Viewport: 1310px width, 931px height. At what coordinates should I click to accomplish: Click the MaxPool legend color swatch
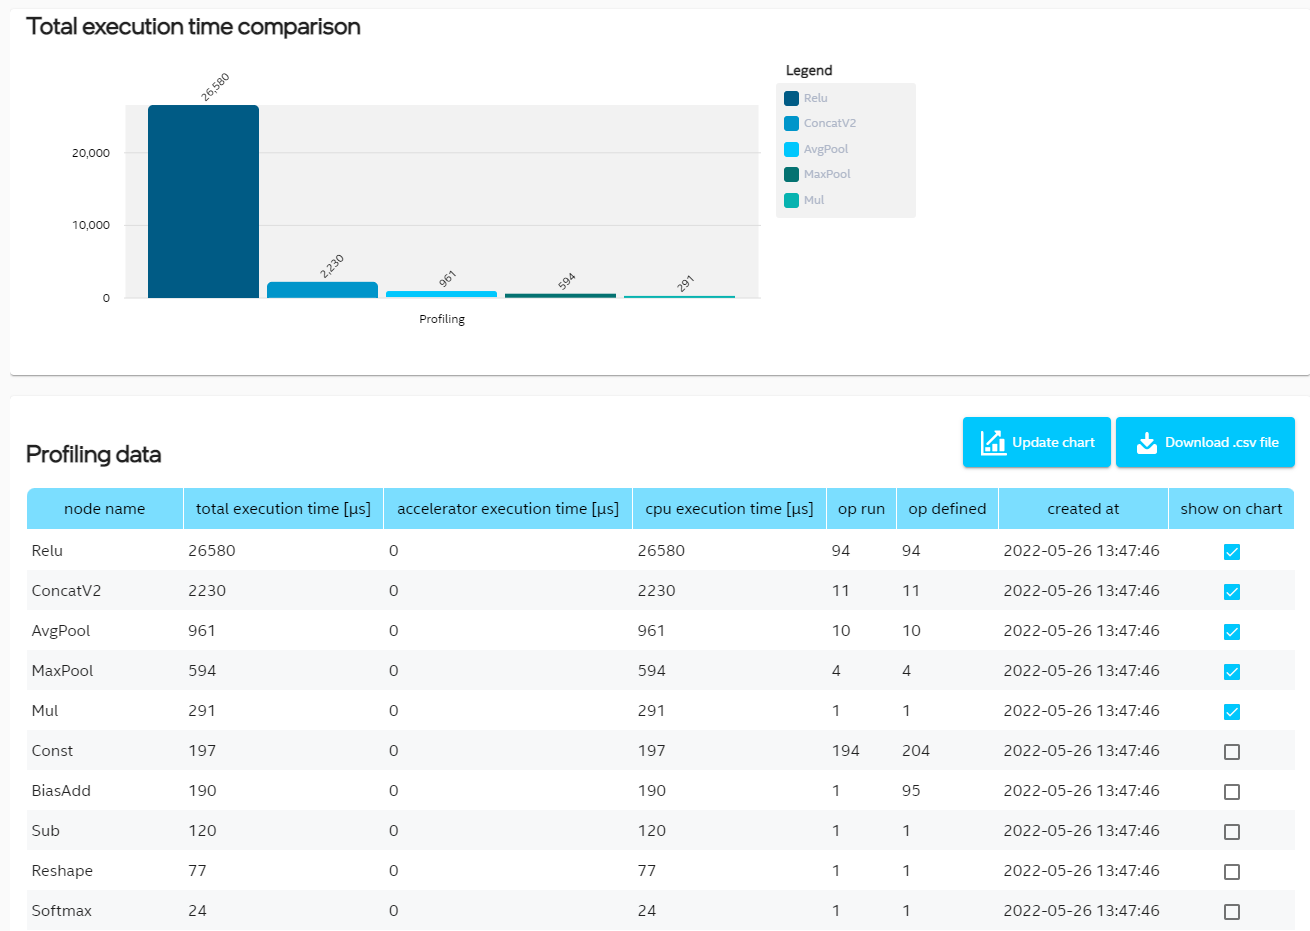point(791,174)
